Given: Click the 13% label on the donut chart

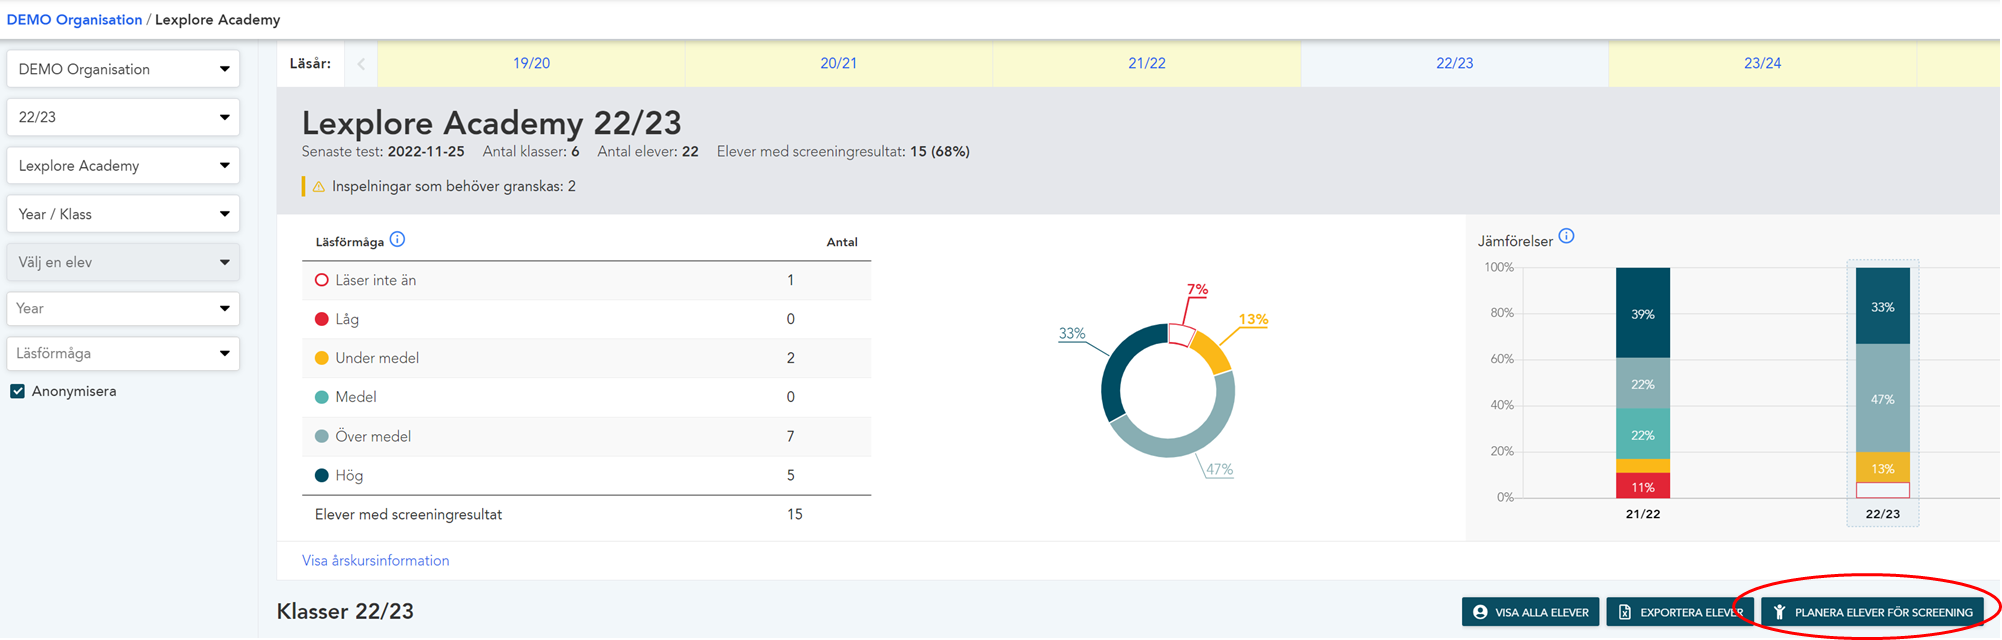Looking at the screenshot, I should (1253, 319).
